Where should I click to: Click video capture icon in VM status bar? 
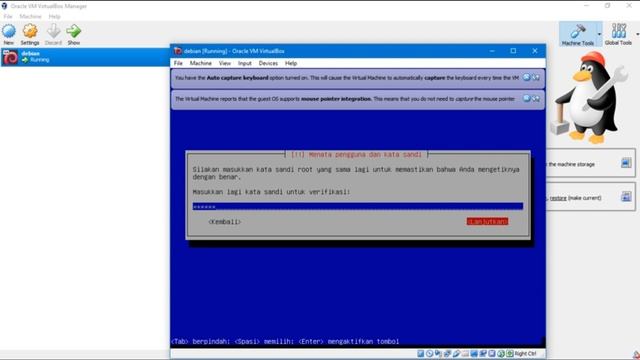483,353
